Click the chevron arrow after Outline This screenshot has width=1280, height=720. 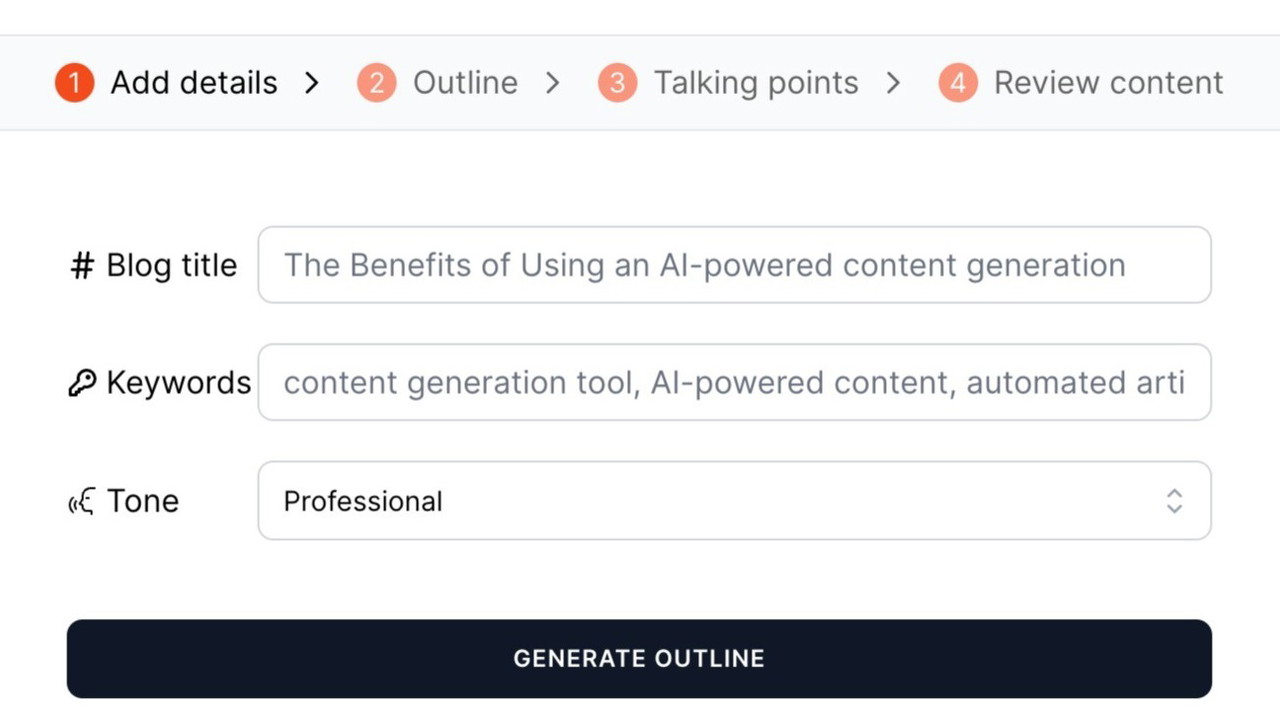552,83
